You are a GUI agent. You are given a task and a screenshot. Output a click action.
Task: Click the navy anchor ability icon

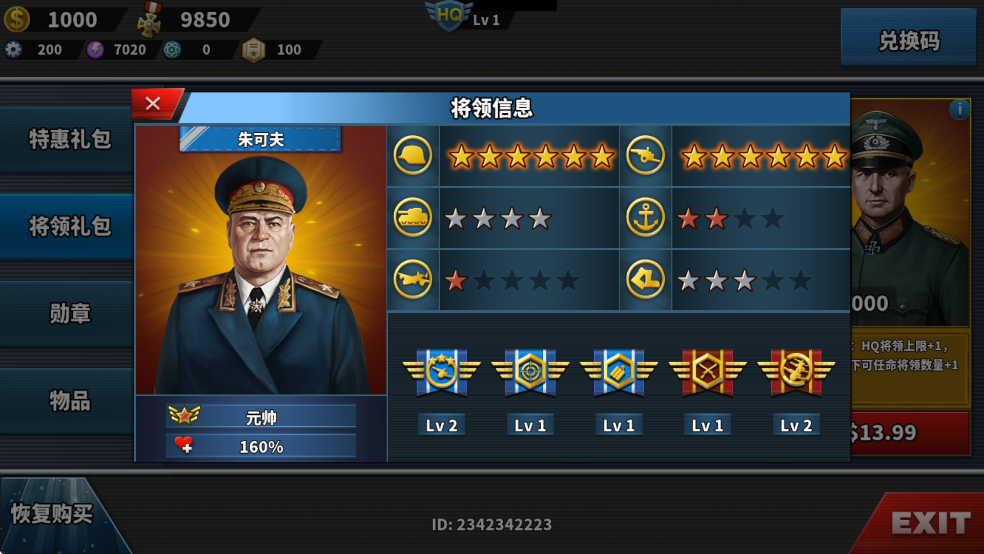pos(645,217)
